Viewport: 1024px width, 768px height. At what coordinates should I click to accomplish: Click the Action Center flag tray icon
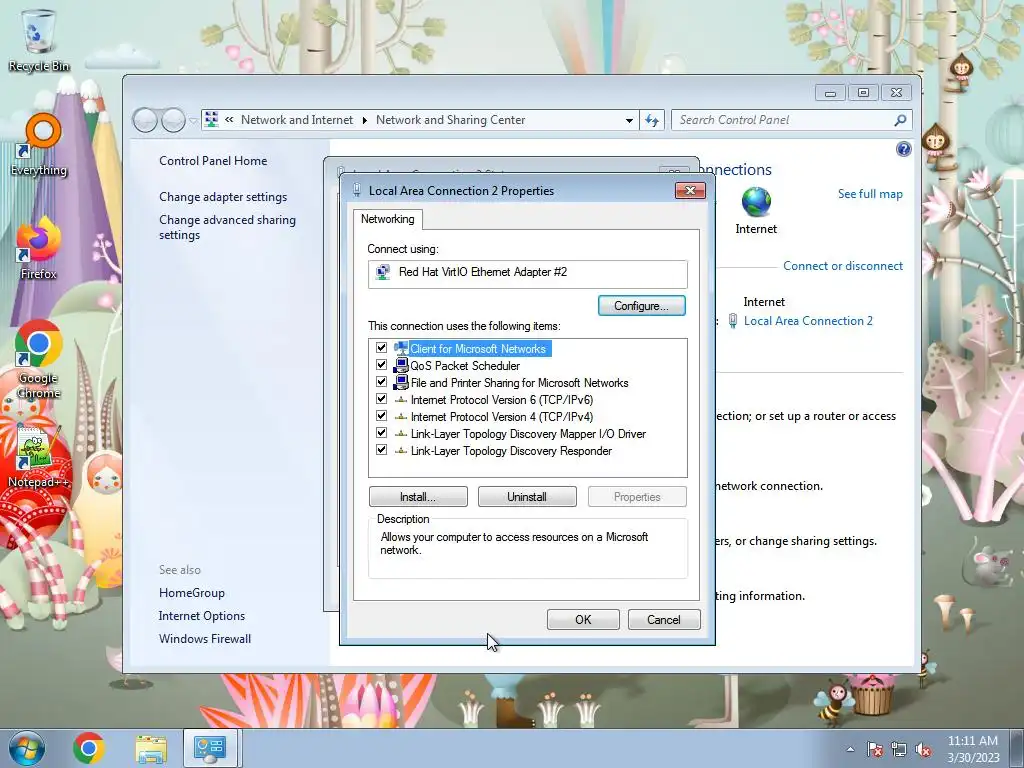pyautogui.click(x=875, y=749)
